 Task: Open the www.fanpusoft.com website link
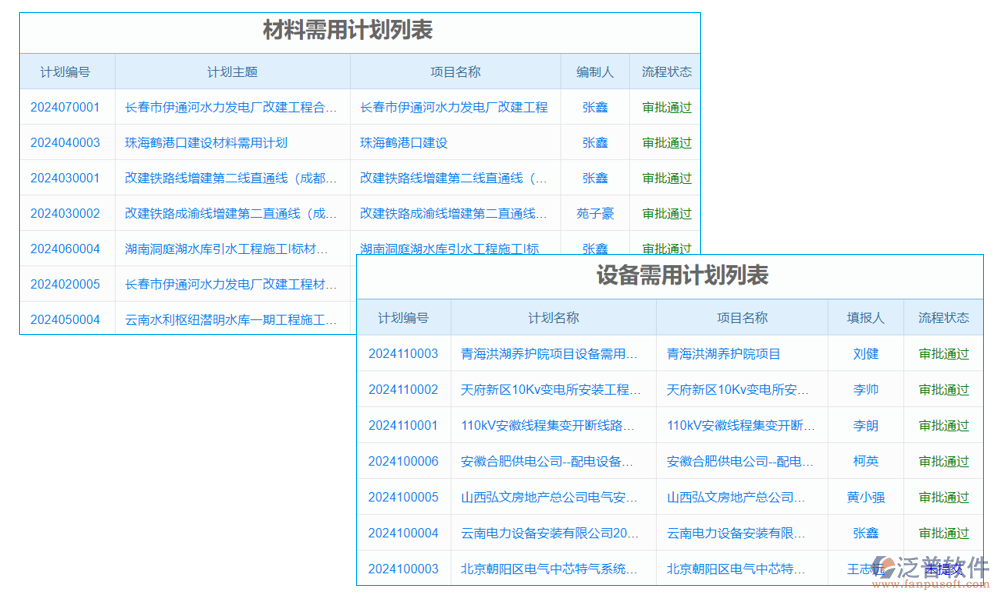tap(931, 583)
